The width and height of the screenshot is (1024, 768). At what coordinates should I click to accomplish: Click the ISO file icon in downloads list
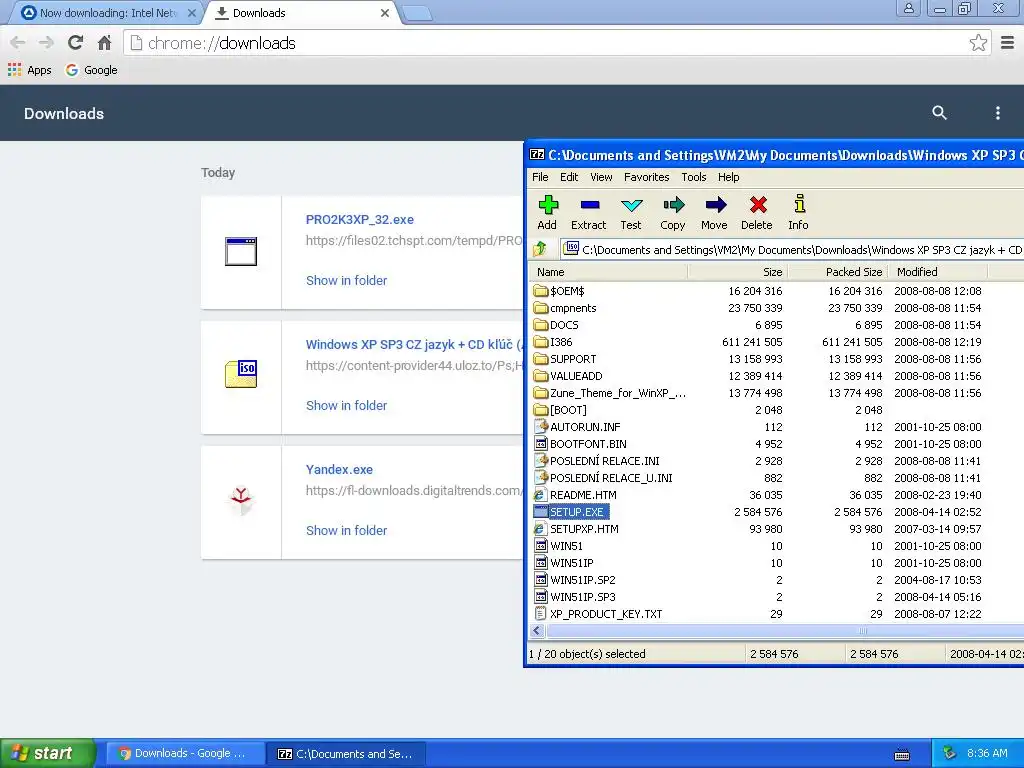click(241, 374)
